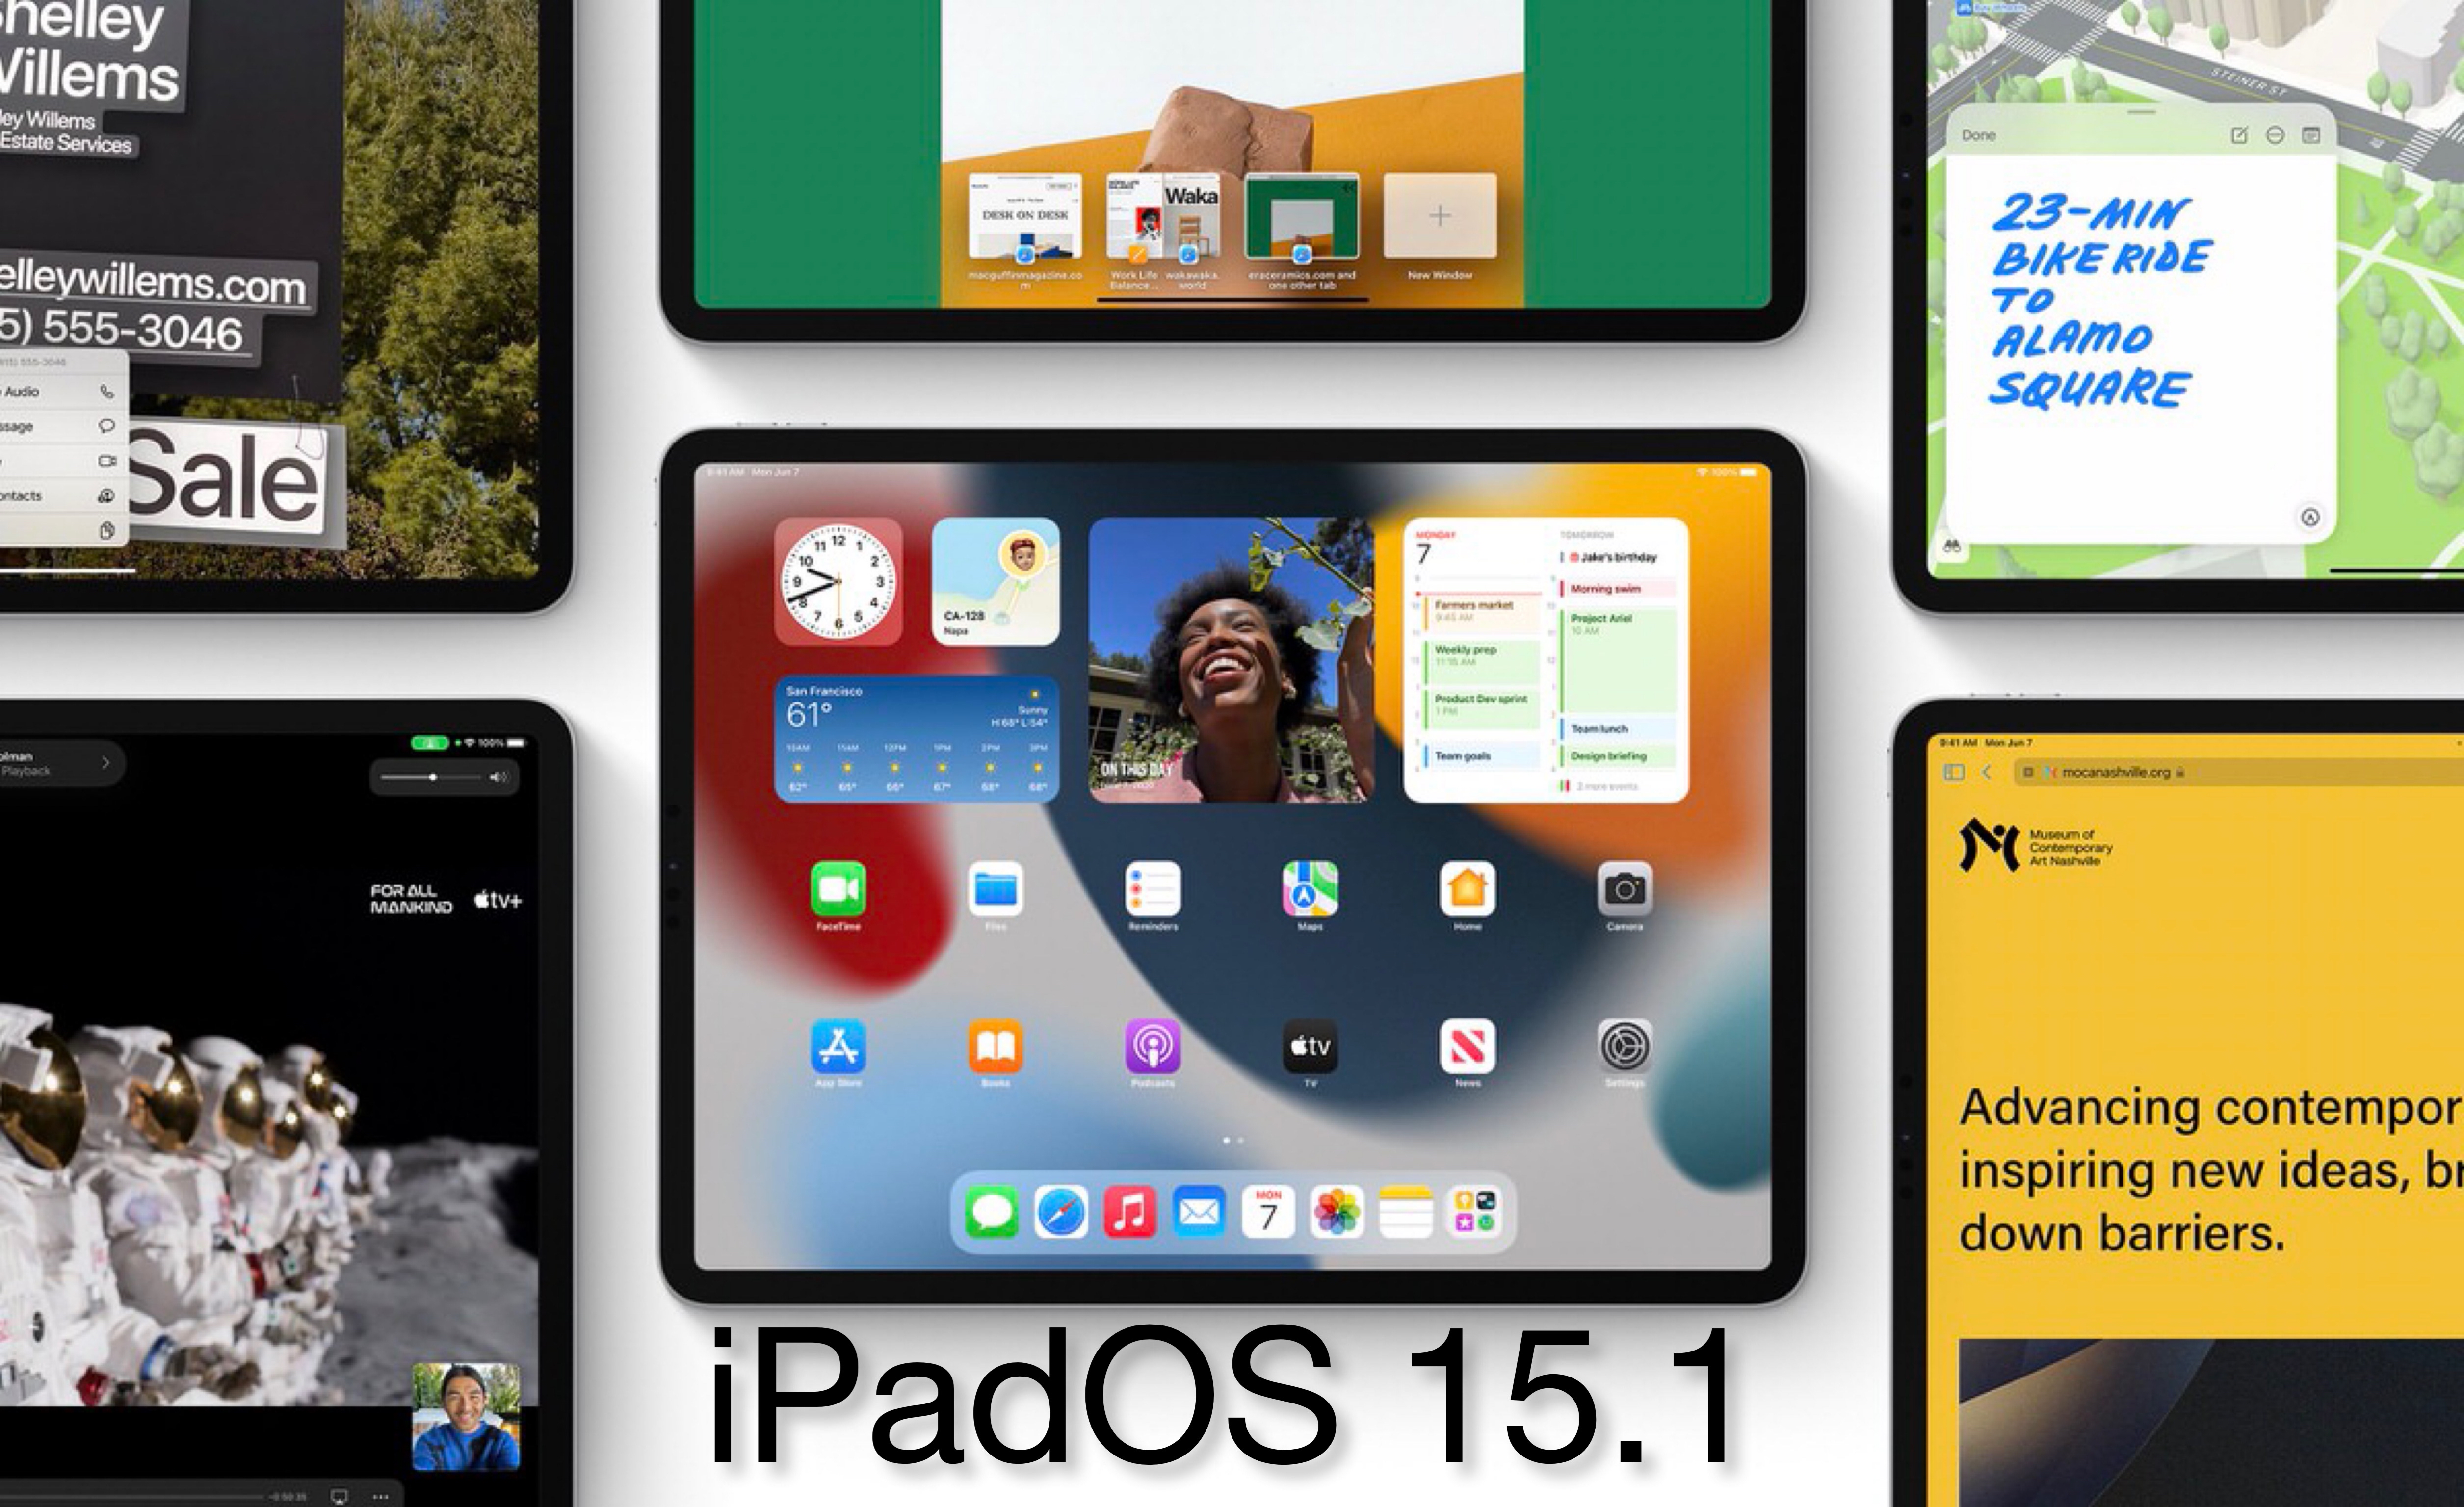Adjust the volume slider in TV player

432,777
